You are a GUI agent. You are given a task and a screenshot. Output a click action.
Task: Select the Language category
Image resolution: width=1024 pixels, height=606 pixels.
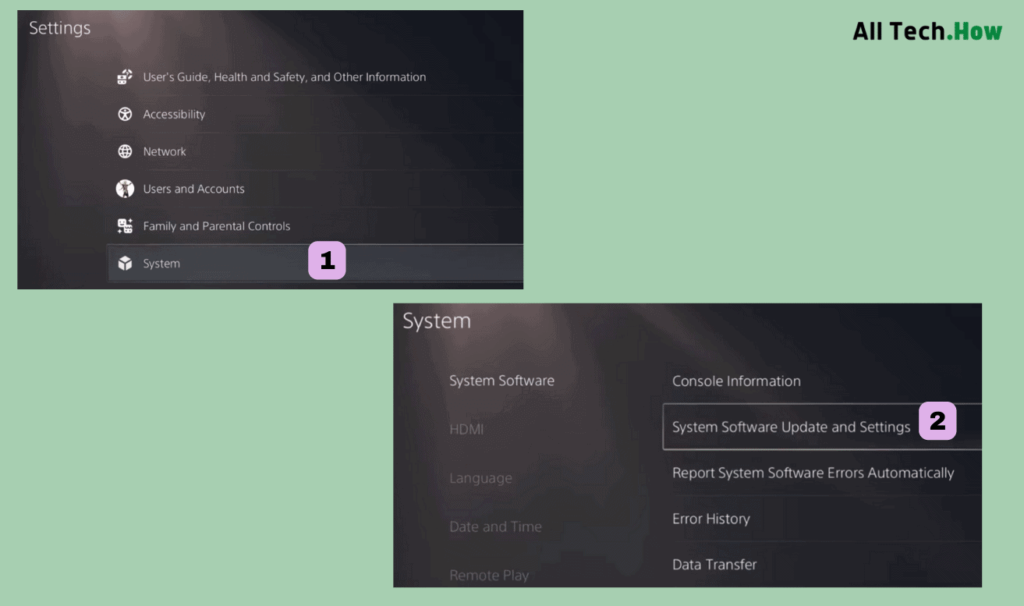pos(481,478)
